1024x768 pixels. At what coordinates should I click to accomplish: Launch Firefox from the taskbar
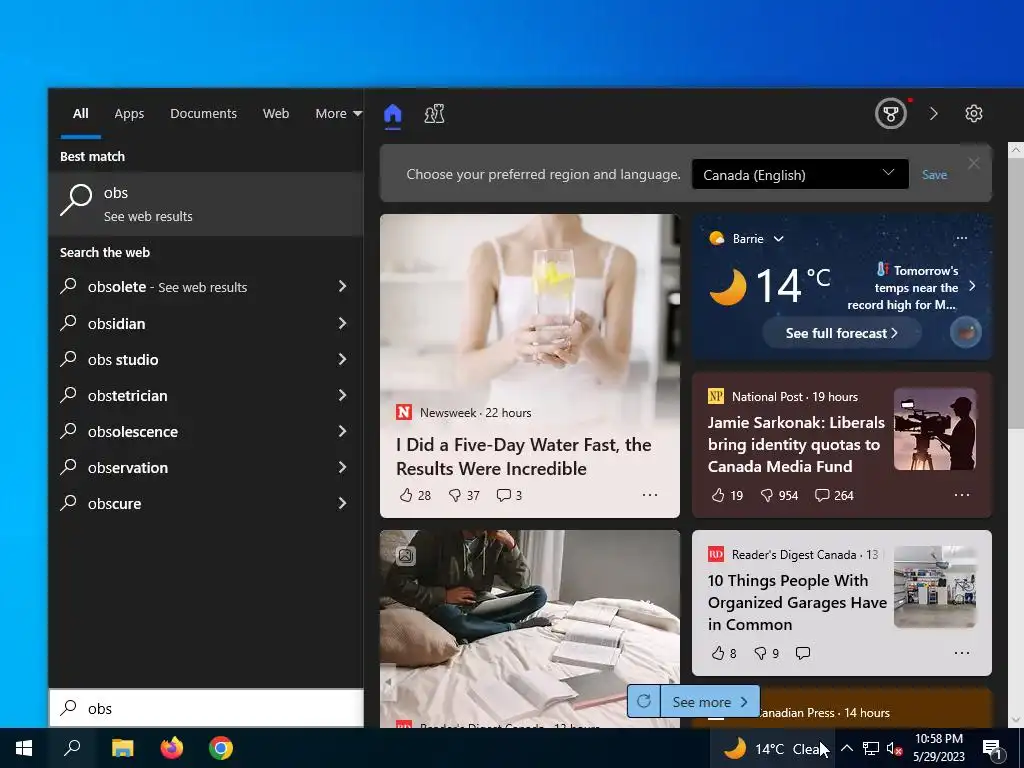tap(172, 748)
